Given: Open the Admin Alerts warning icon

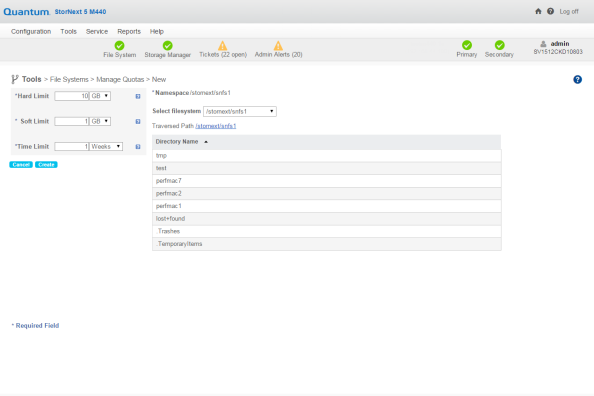Looking at the screenshot, I should coord(278,45).
